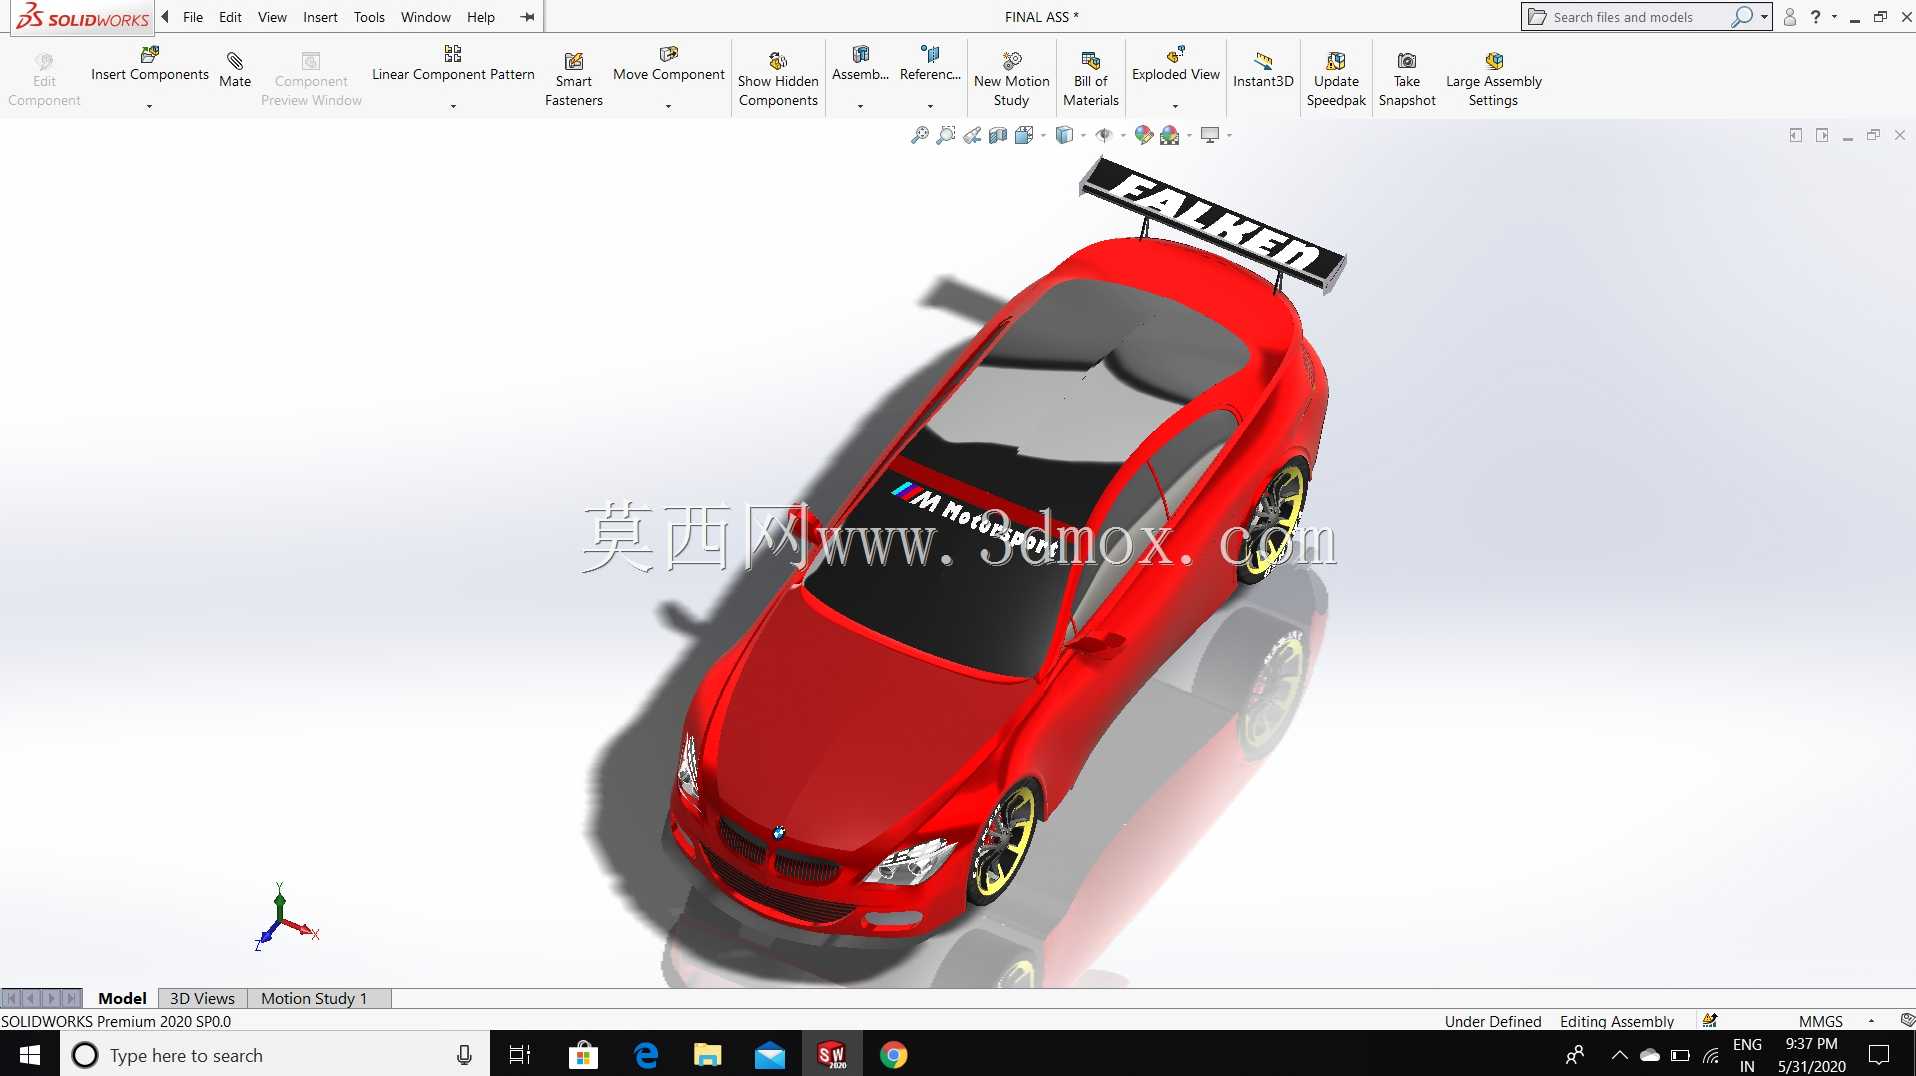Open Microsoft Edge from the taskbar
This screenshot has height=1076, width=1916.
point(646,1055)
